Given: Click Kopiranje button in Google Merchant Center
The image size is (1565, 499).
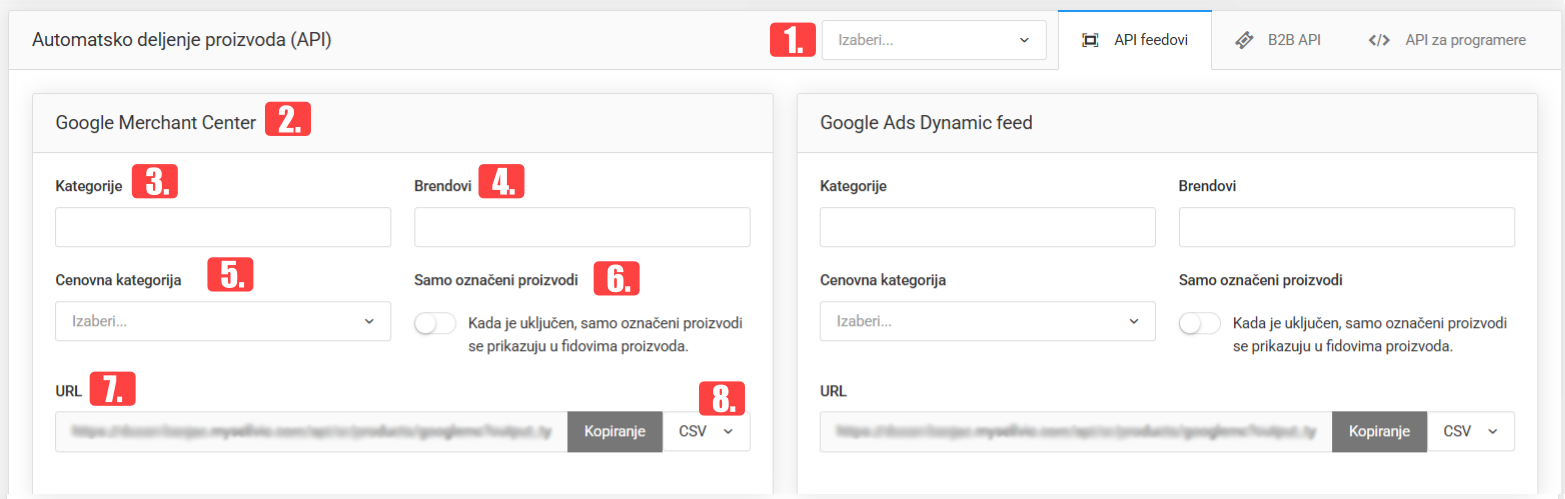Looking at the screenshot, I should click(x=615, y=432).
